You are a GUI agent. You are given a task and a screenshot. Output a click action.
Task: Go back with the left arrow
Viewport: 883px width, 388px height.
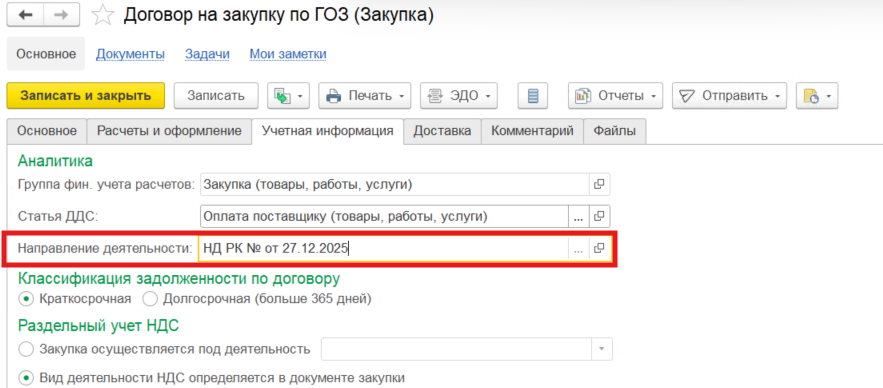tap(25, 16)
